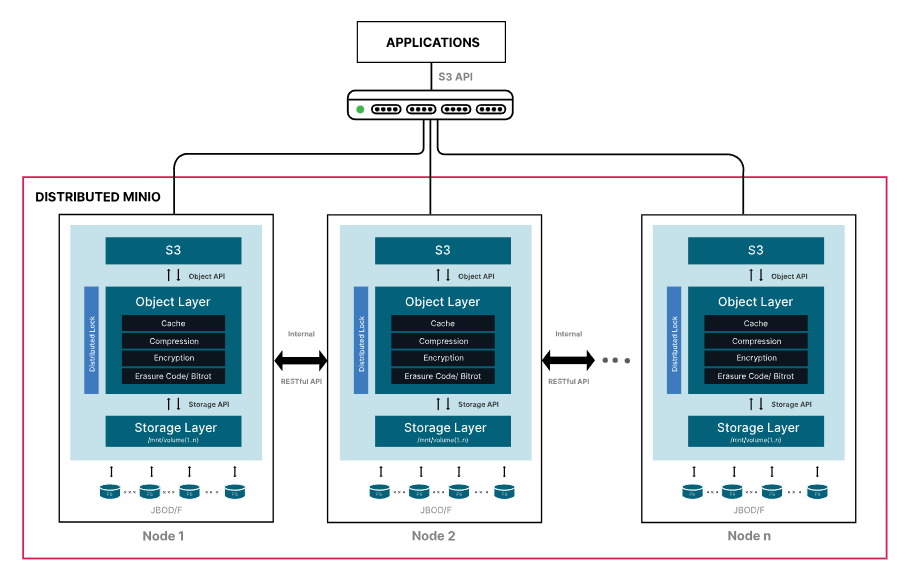The width and height of the screenshot is (912, 579).
Task: Click the 'JBOD/F' label in Node 1
Action: [x=166, y=510]
